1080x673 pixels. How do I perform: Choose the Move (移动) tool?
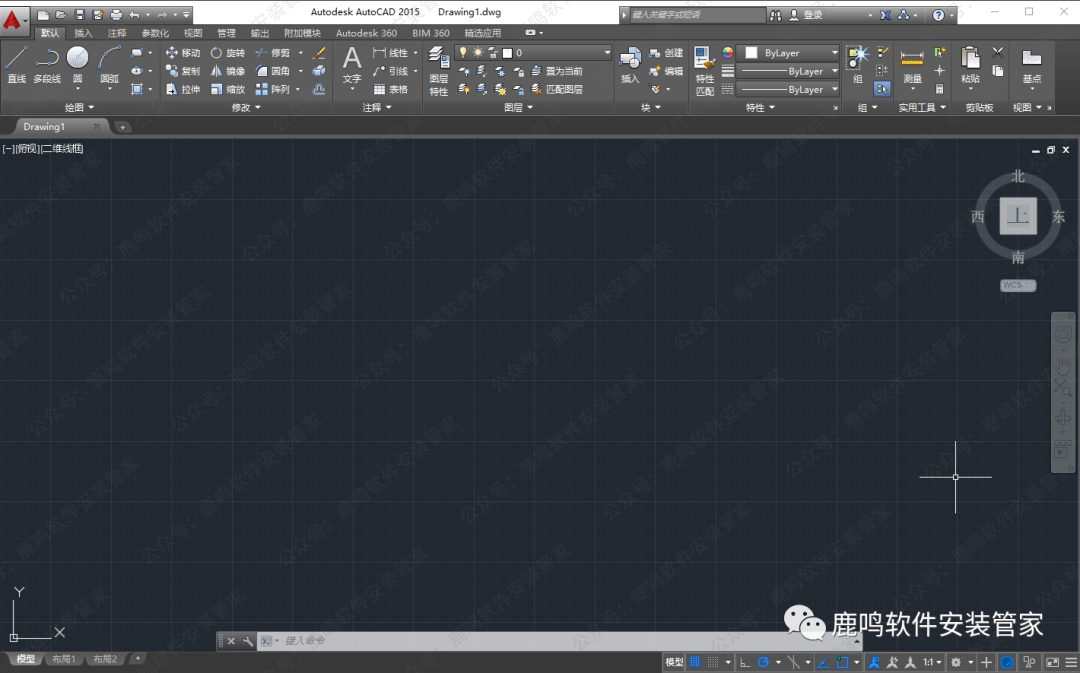[182, 53]
